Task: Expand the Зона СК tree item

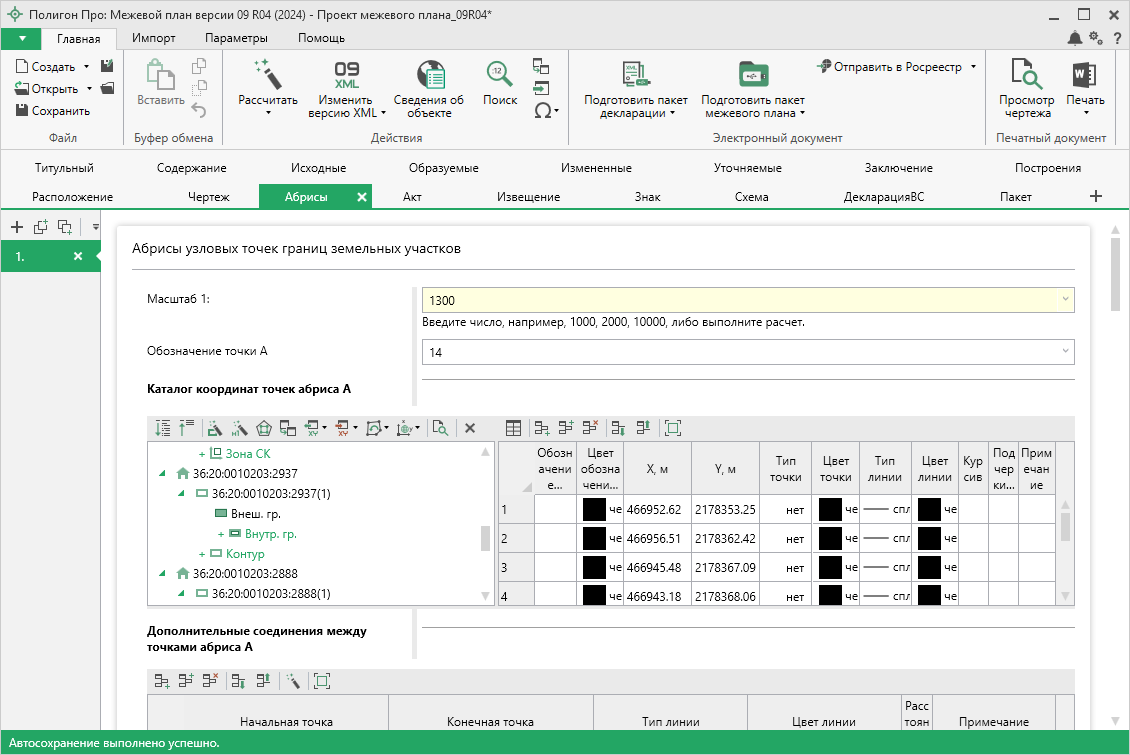Action: [201, 454]
